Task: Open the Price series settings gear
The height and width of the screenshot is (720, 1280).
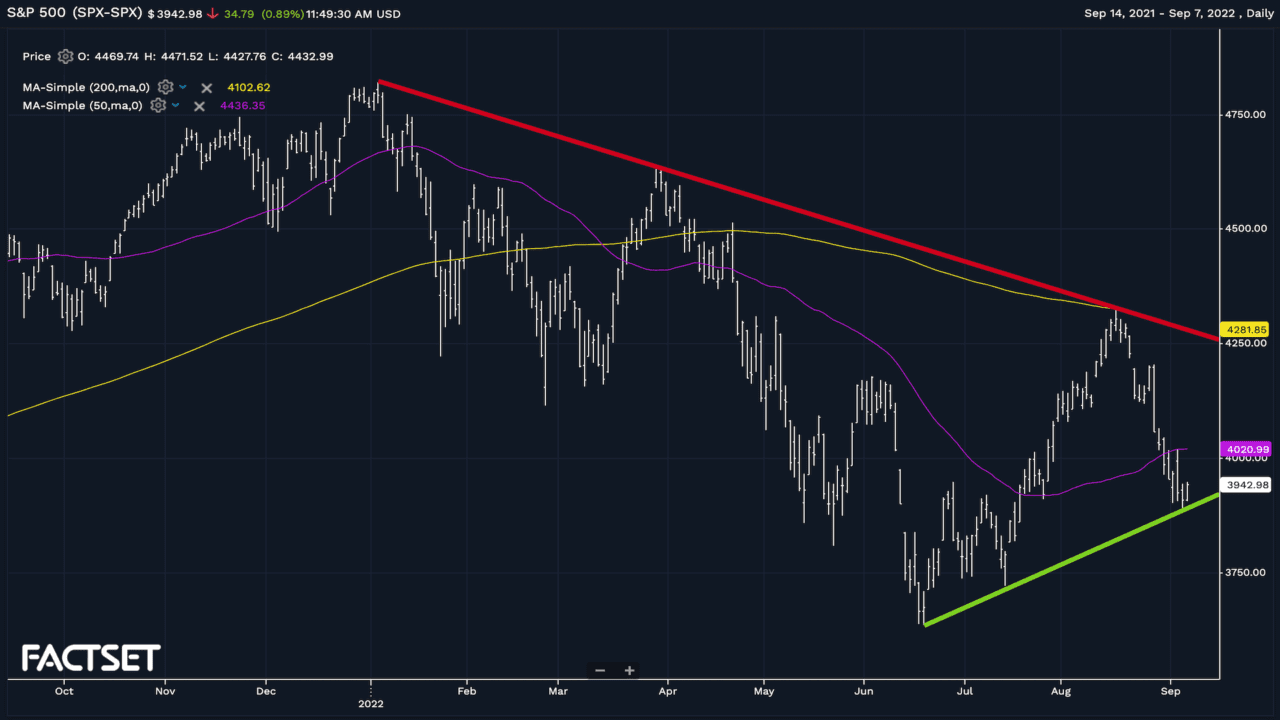Action: tap(66, 57)
